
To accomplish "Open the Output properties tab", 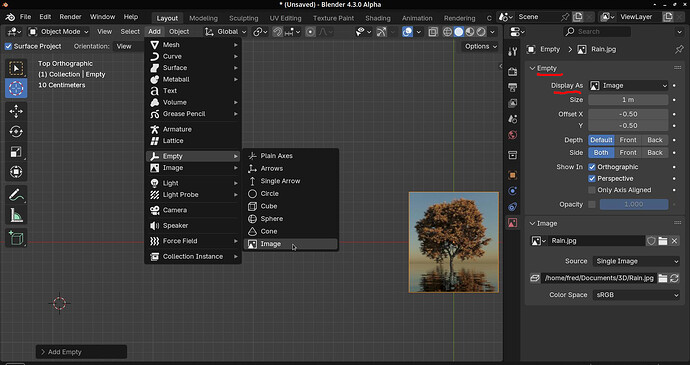I will (512, 87).
